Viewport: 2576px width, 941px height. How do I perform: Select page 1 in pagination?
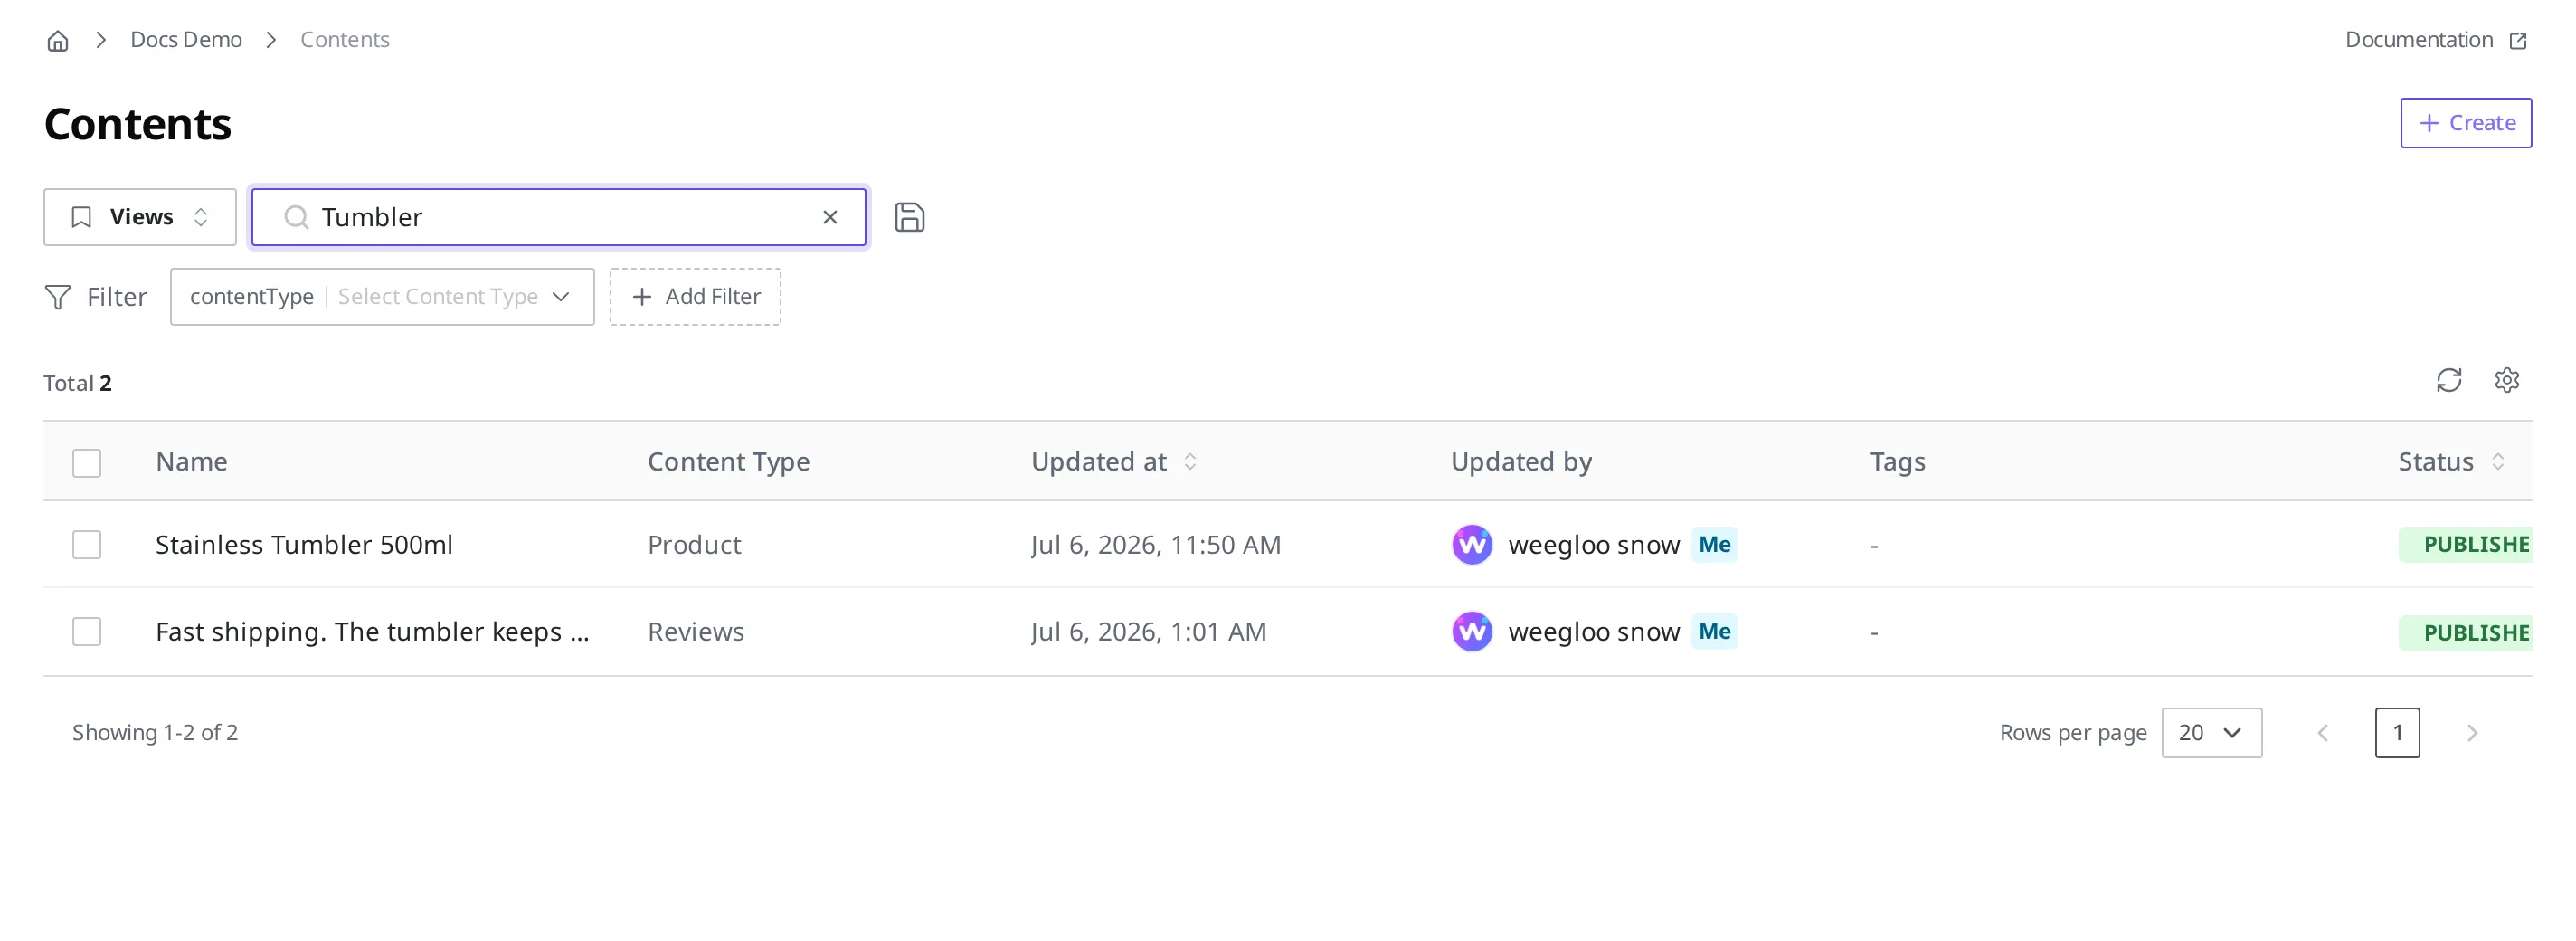[x=2397, y=733]
